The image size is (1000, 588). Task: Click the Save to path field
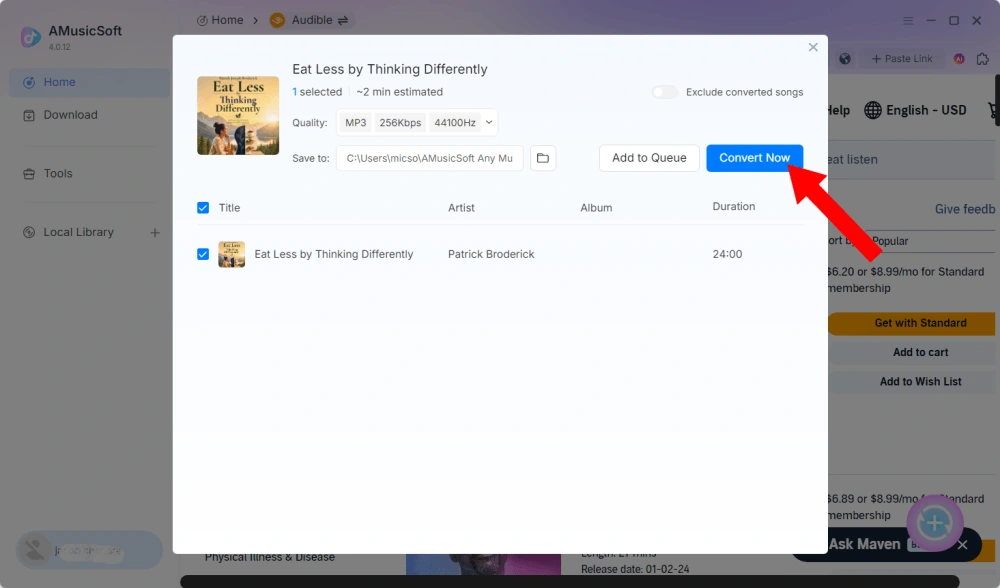coord(429,158)
